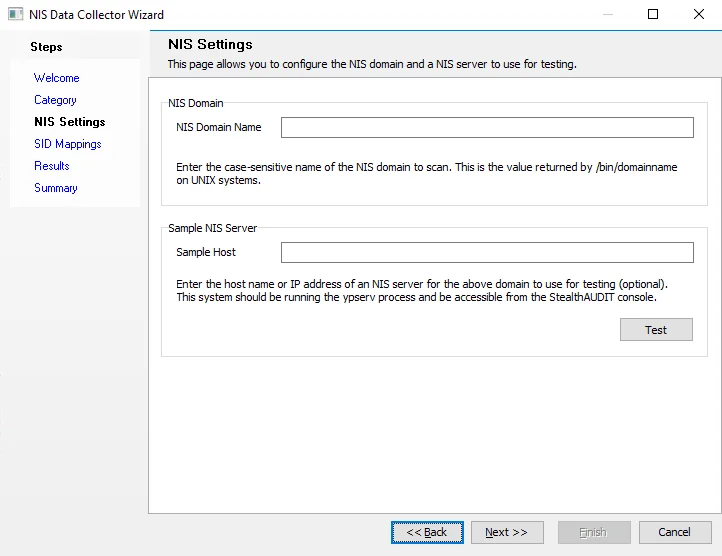
Task: Click the text mentioning /bin/domainname
Action: pyautogui.click(x=427, y=174)
